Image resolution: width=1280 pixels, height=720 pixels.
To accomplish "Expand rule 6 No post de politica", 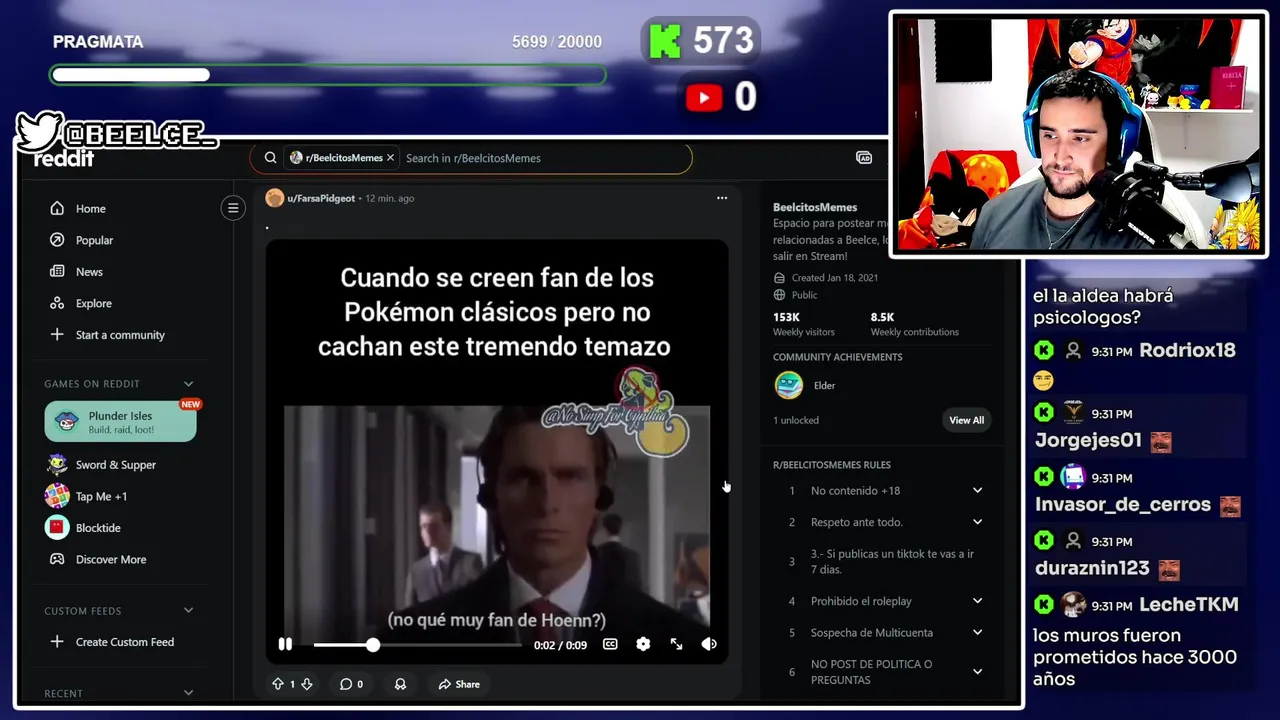I will coord(884,672).
